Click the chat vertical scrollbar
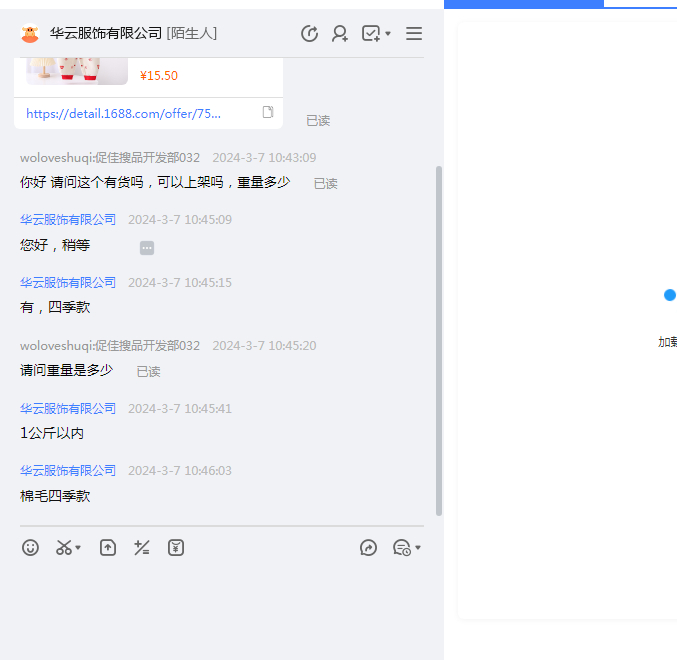Screen dimensions: 677x660 [x=438, y=340]
